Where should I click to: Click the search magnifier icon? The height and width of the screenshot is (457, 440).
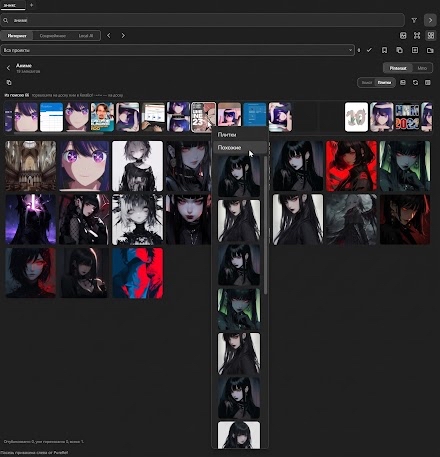pos(6,20)
